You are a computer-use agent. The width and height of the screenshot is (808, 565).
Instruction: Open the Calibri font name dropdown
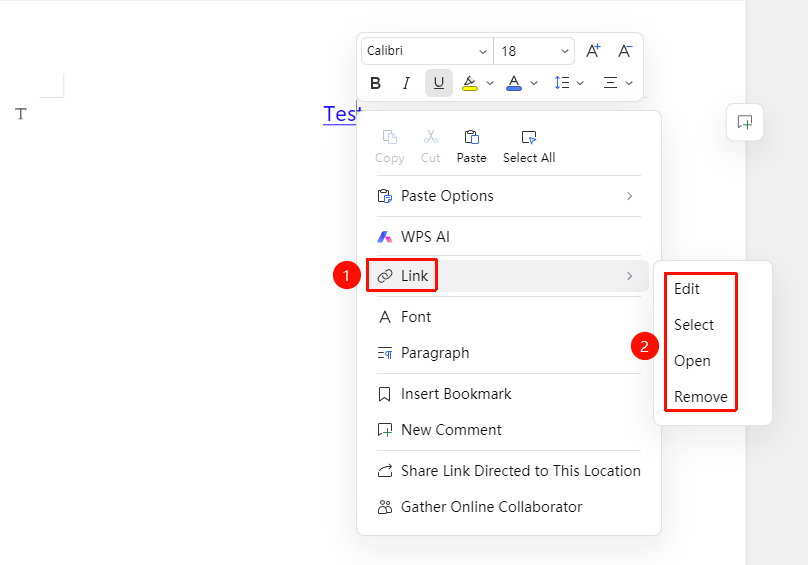427,51
